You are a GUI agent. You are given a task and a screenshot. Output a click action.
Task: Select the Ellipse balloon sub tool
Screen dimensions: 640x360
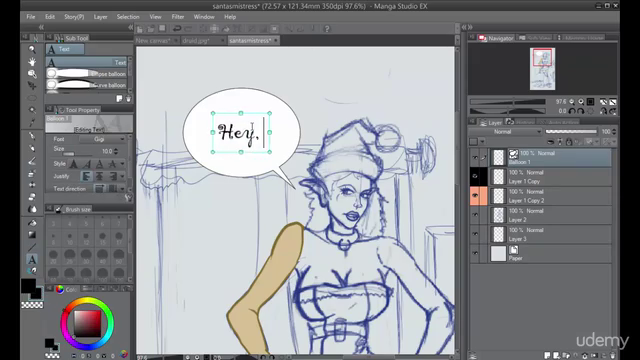86,73
